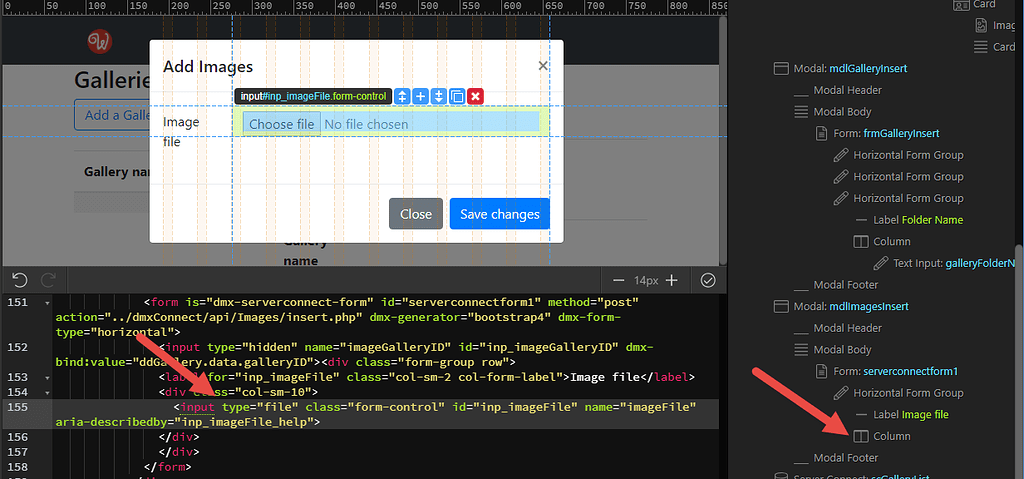Click the insert-after down arrow icon
This screenshot has width=1024, height=479.
click(438, 96)
